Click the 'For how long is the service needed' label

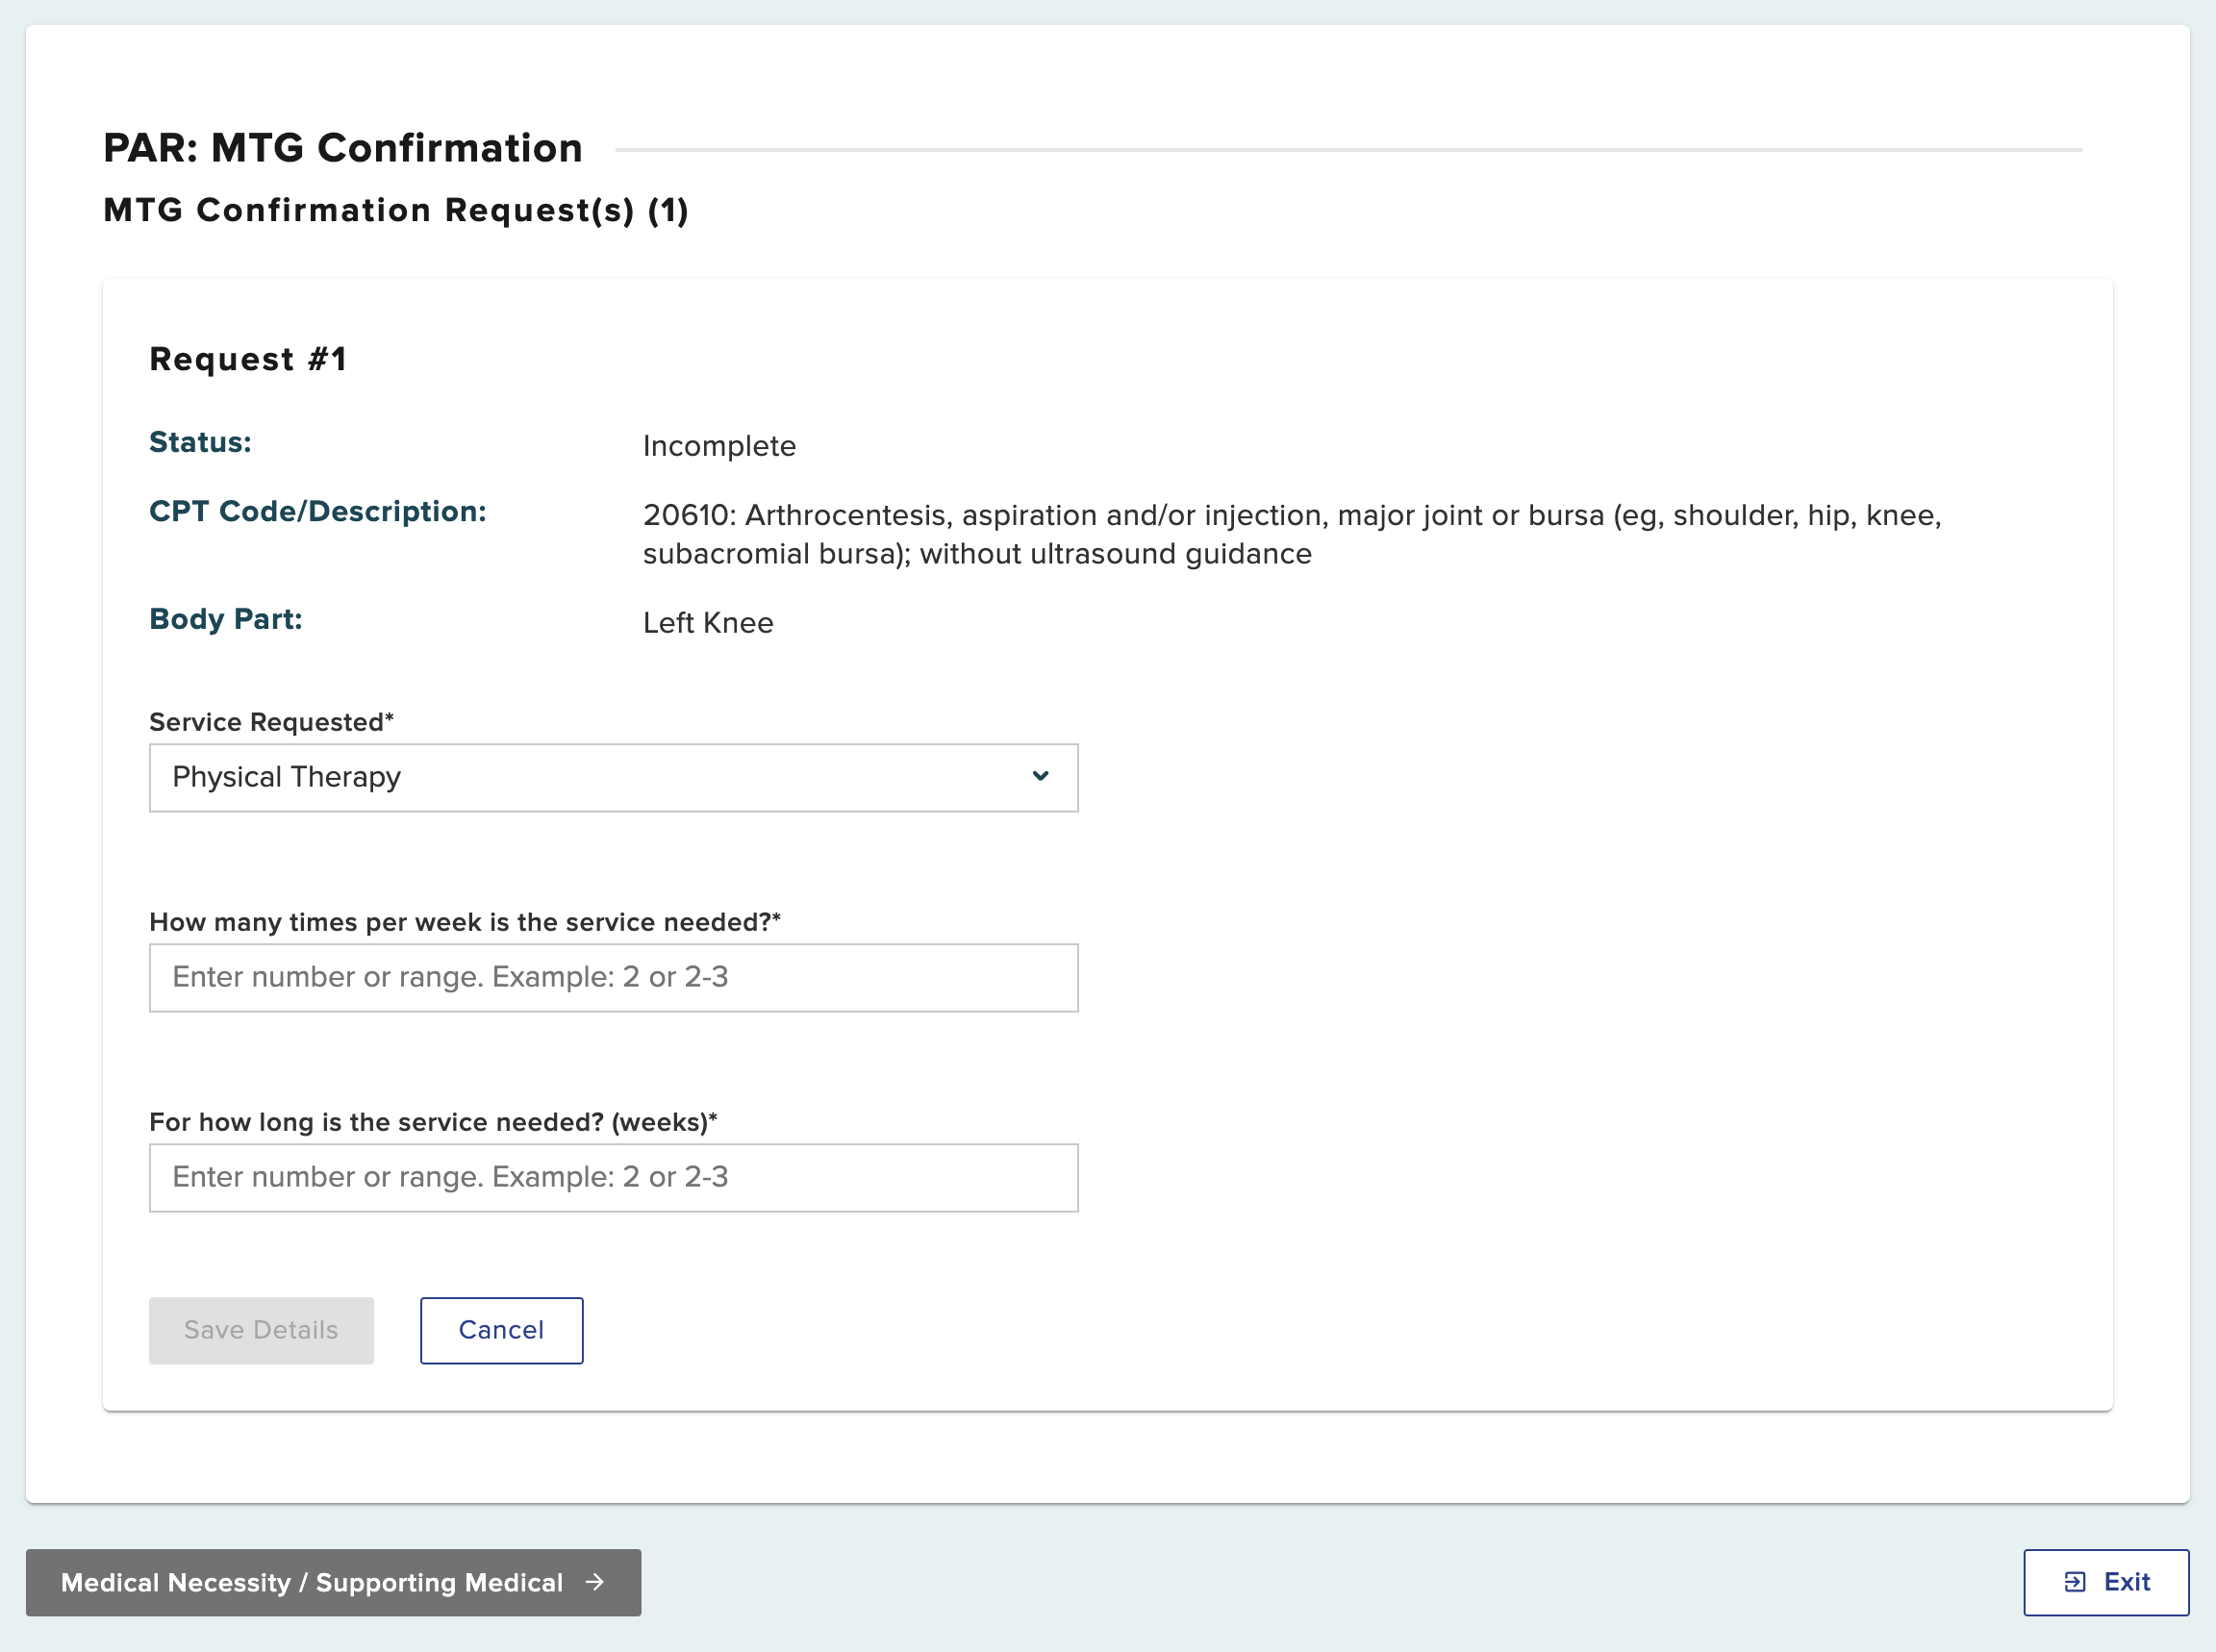coord(433,1122)
